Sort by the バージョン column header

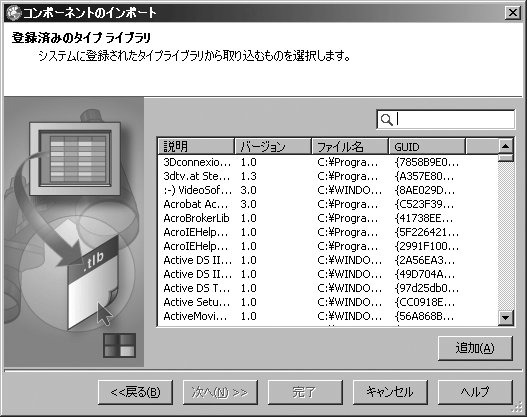point(273,147)
